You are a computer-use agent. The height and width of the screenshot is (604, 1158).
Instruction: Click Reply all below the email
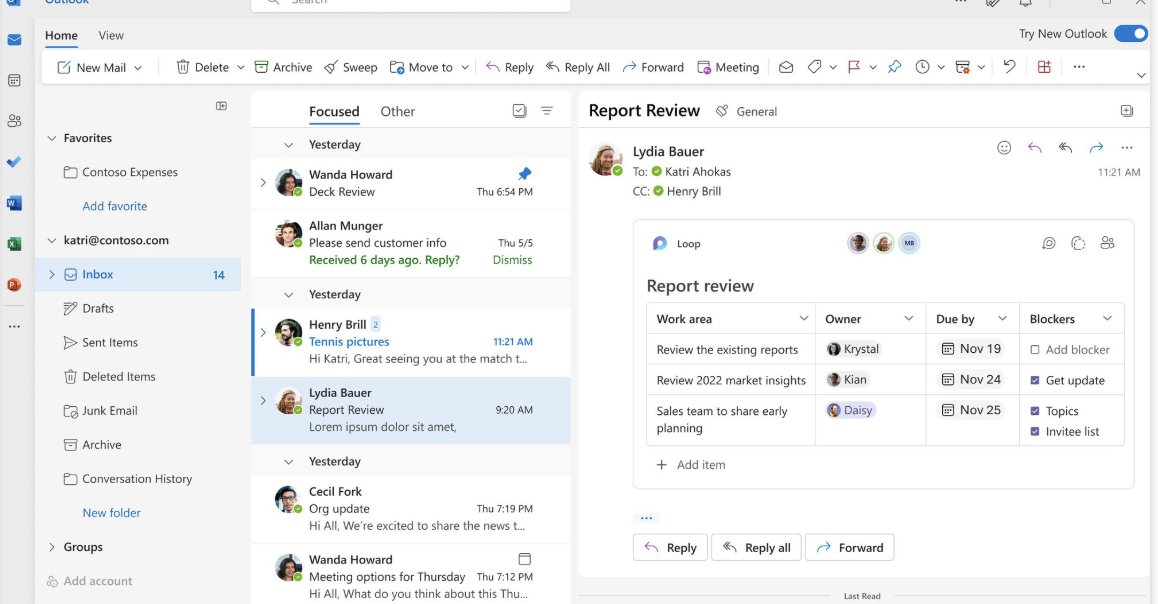tap(756, 547)
